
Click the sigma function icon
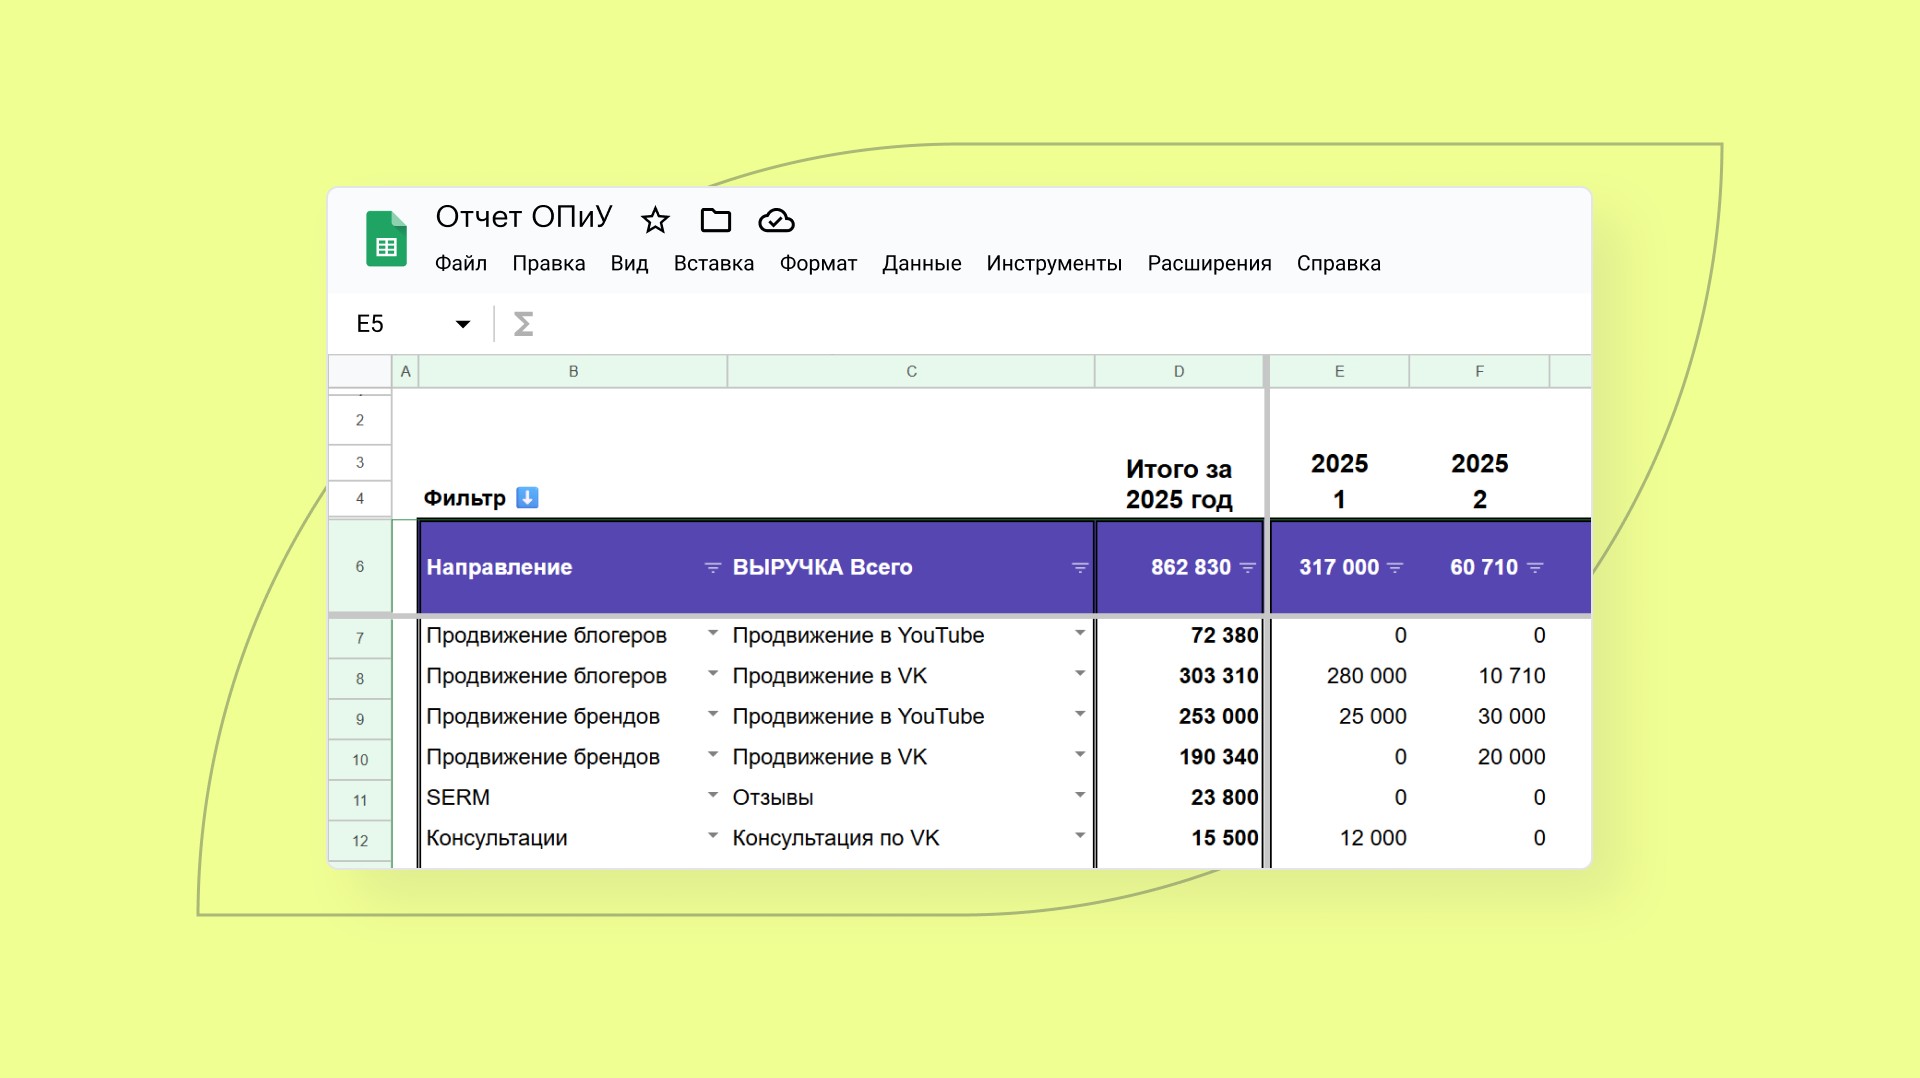[523, 324]
